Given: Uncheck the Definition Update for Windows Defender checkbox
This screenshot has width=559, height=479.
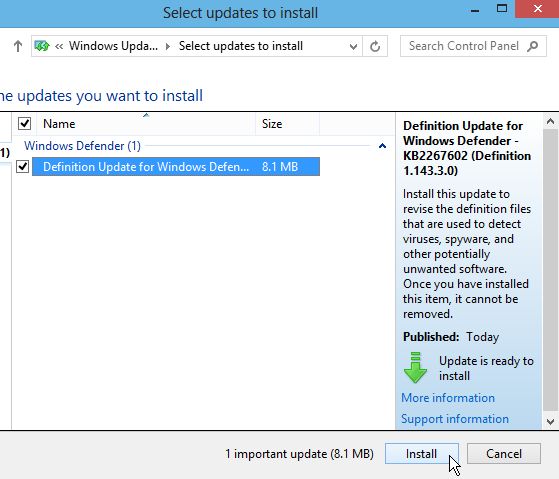Looking at the screenshot, I should (22, 166).
